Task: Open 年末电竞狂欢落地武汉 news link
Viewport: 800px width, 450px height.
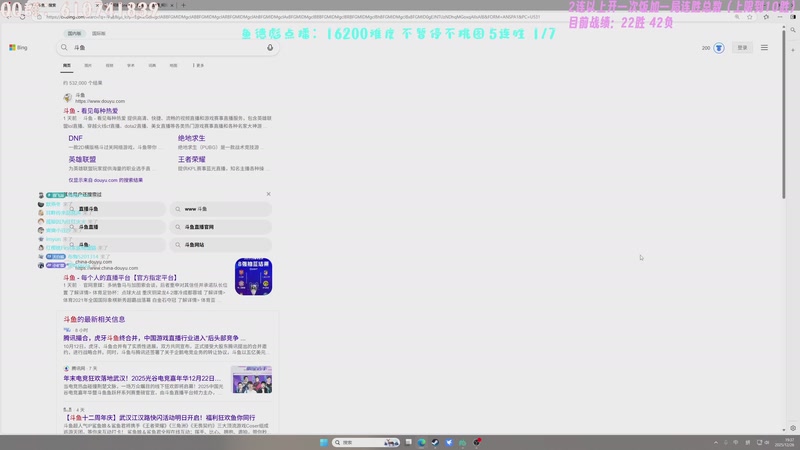Action: coord(142,378)
